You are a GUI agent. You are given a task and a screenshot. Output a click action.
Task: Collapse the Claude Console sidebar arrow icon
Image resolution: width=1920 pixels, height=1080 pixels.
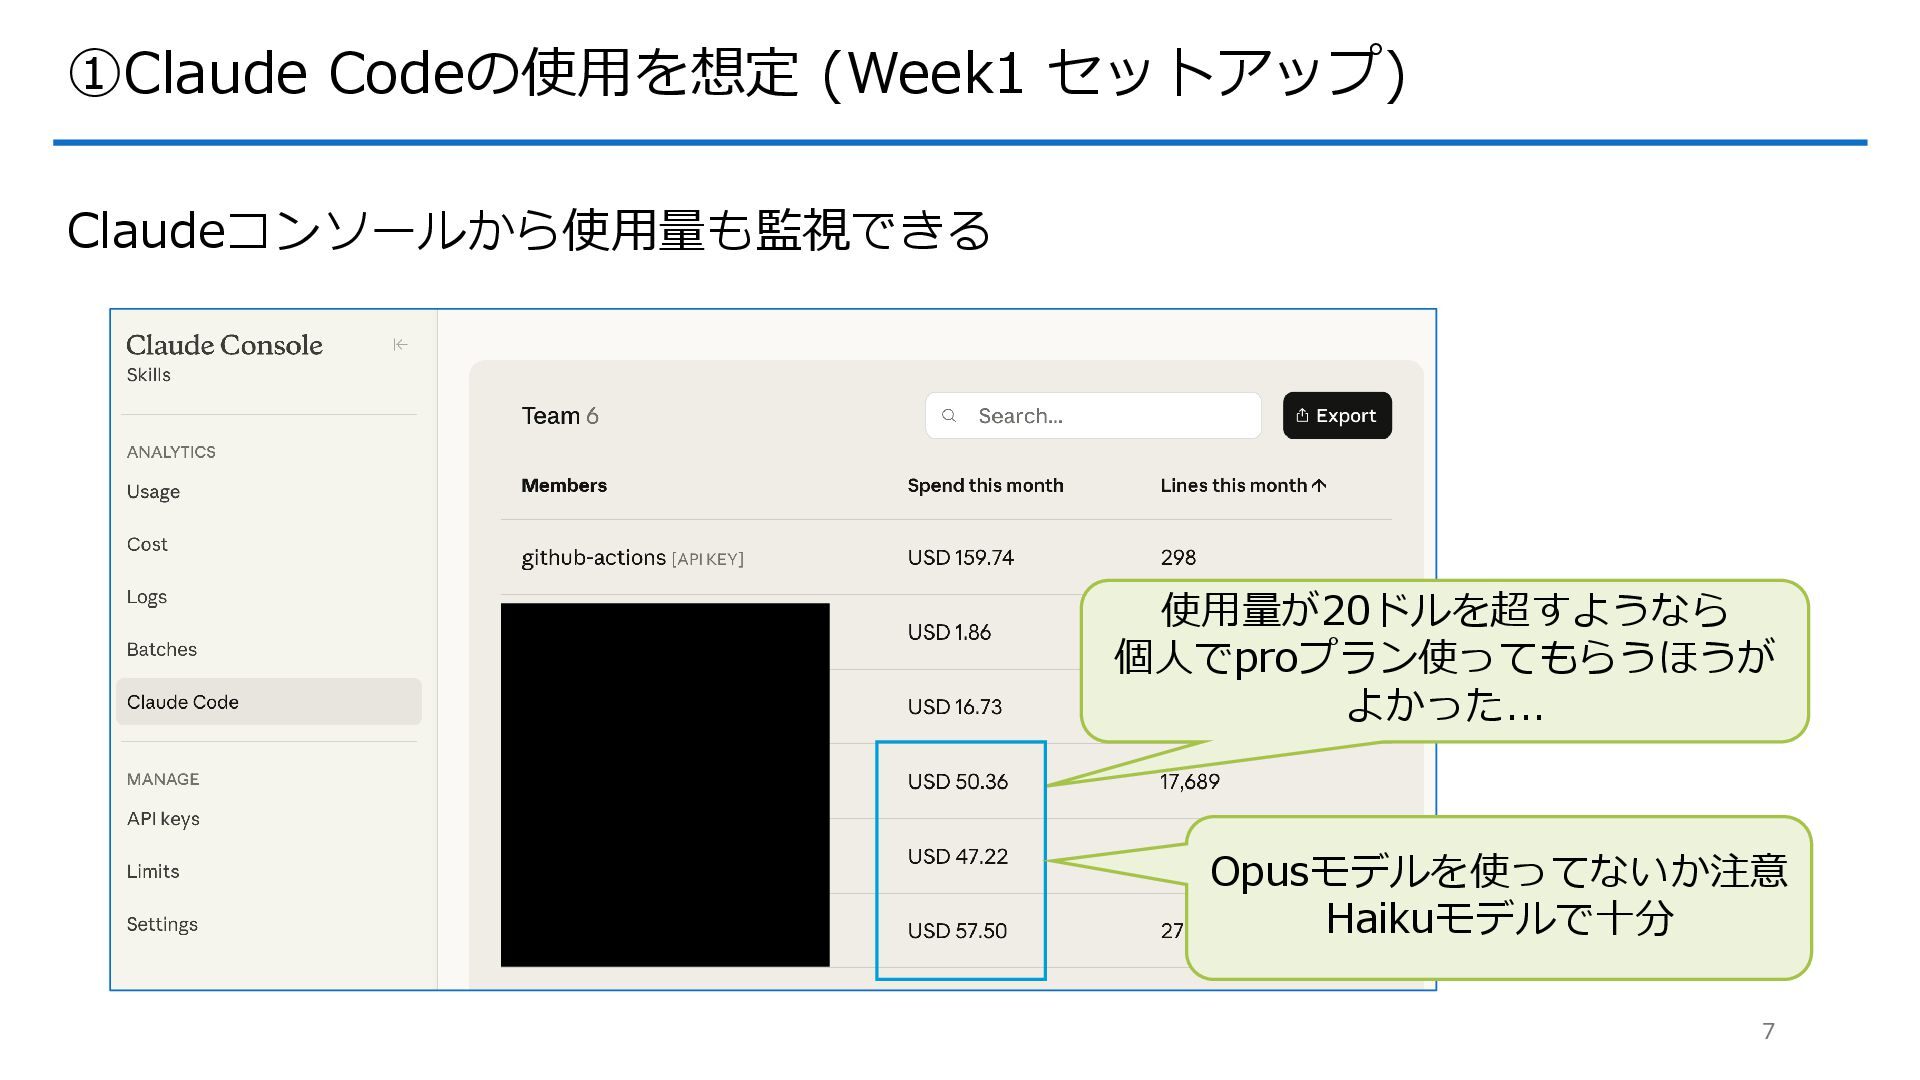pyautogui.click(x=400, y=345)
